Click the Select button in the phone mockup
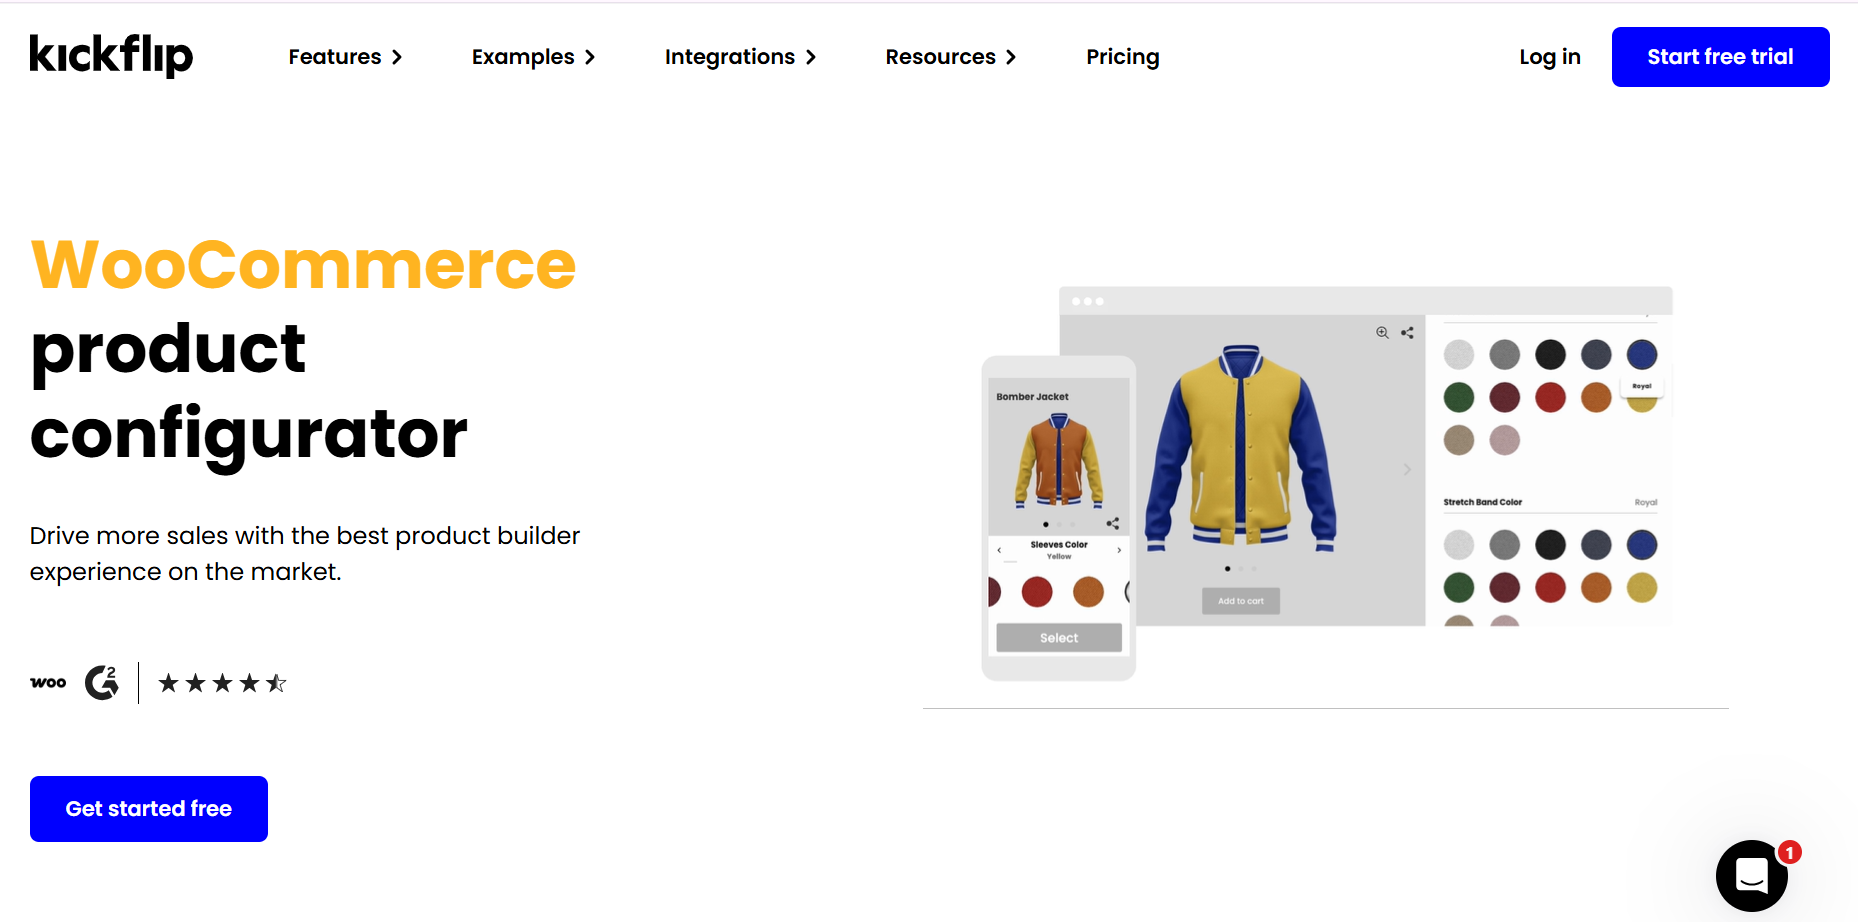Image resolution: width=1858 pixels, height=922 pixels. tap(1059, 638)
